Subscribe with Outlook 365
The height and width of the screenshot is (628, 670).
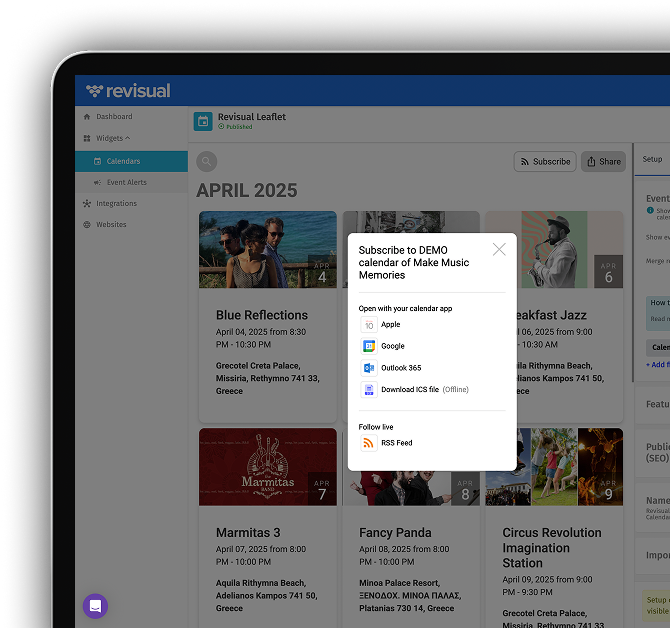point(391,368)
